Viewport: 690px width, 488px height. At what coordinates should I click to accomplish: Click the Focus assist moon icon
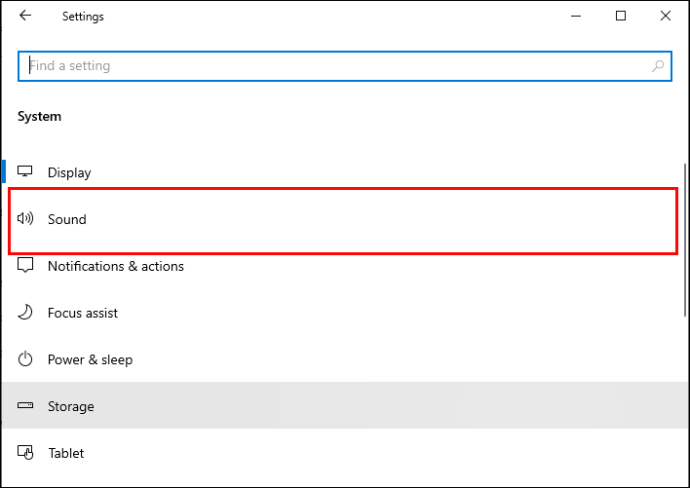pos(25,312)
